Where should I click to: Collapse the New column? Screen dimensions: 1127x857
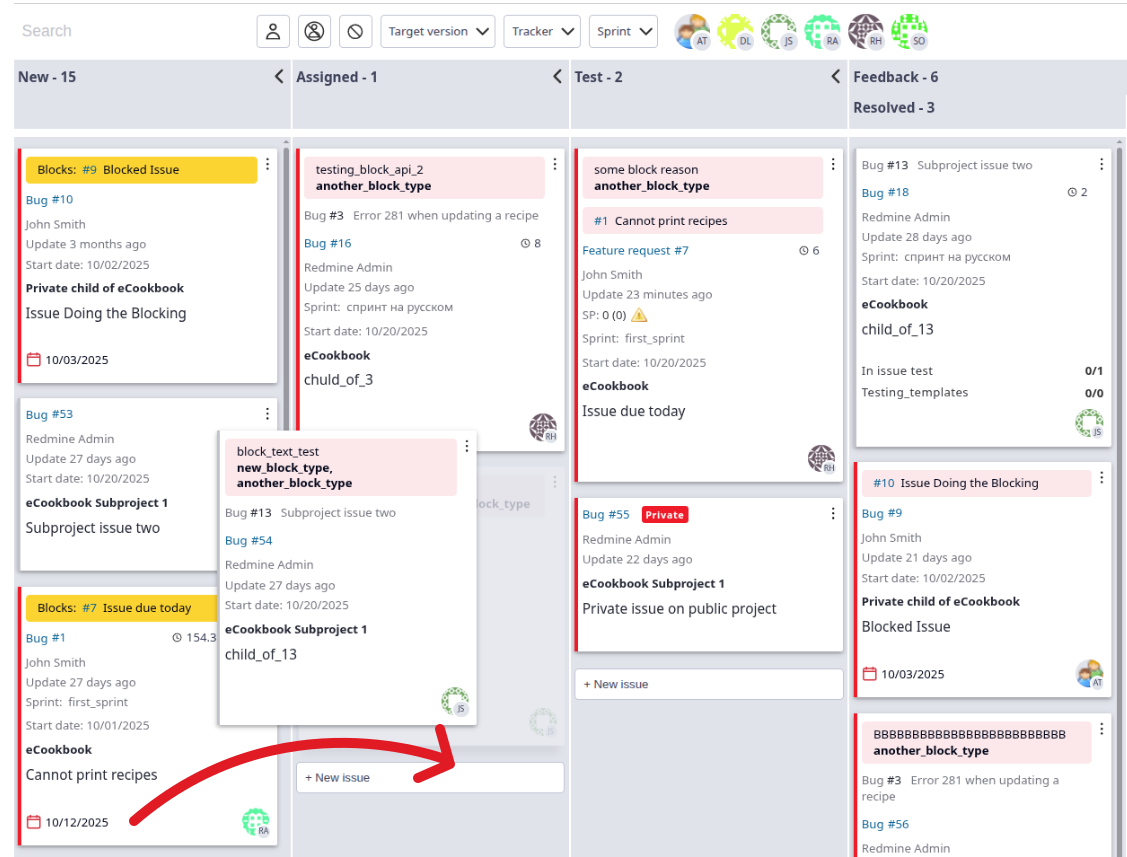279,77
